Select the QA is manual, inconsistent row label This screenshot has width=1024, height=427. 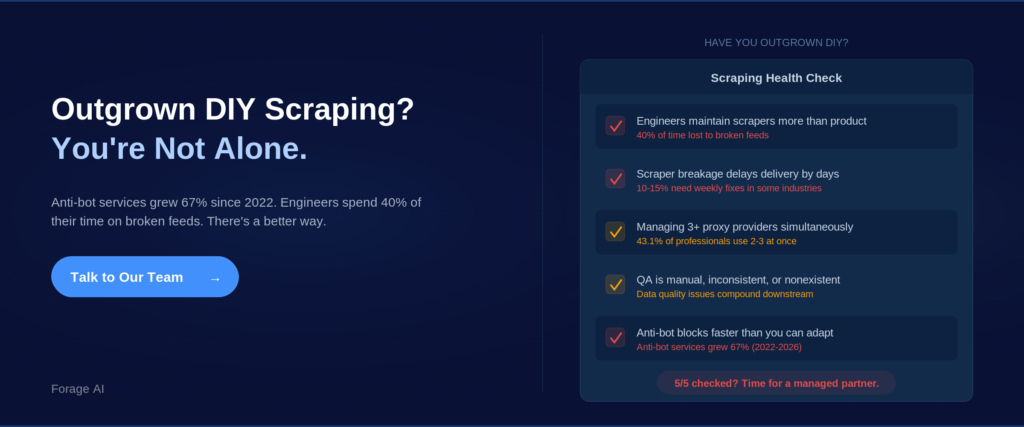click(x=738, y=279)
